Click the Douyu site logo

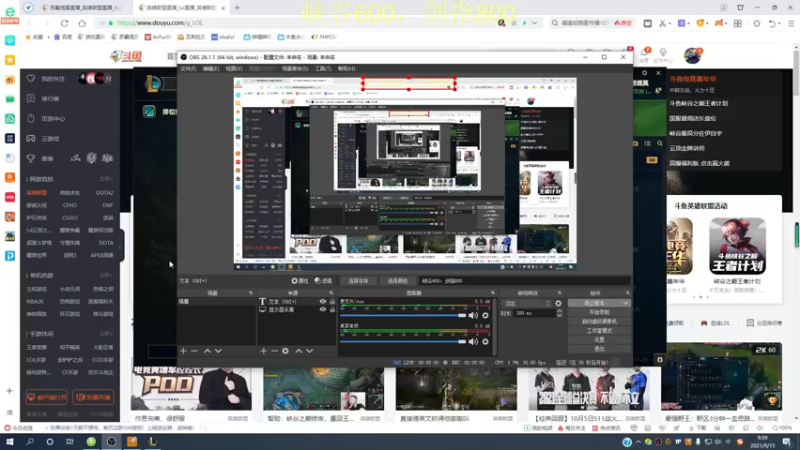(126, 56)
